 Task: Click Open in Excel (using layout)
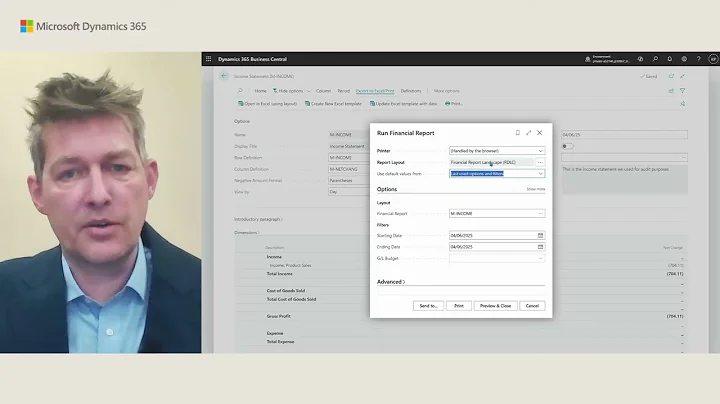click(x=268, y=104)
